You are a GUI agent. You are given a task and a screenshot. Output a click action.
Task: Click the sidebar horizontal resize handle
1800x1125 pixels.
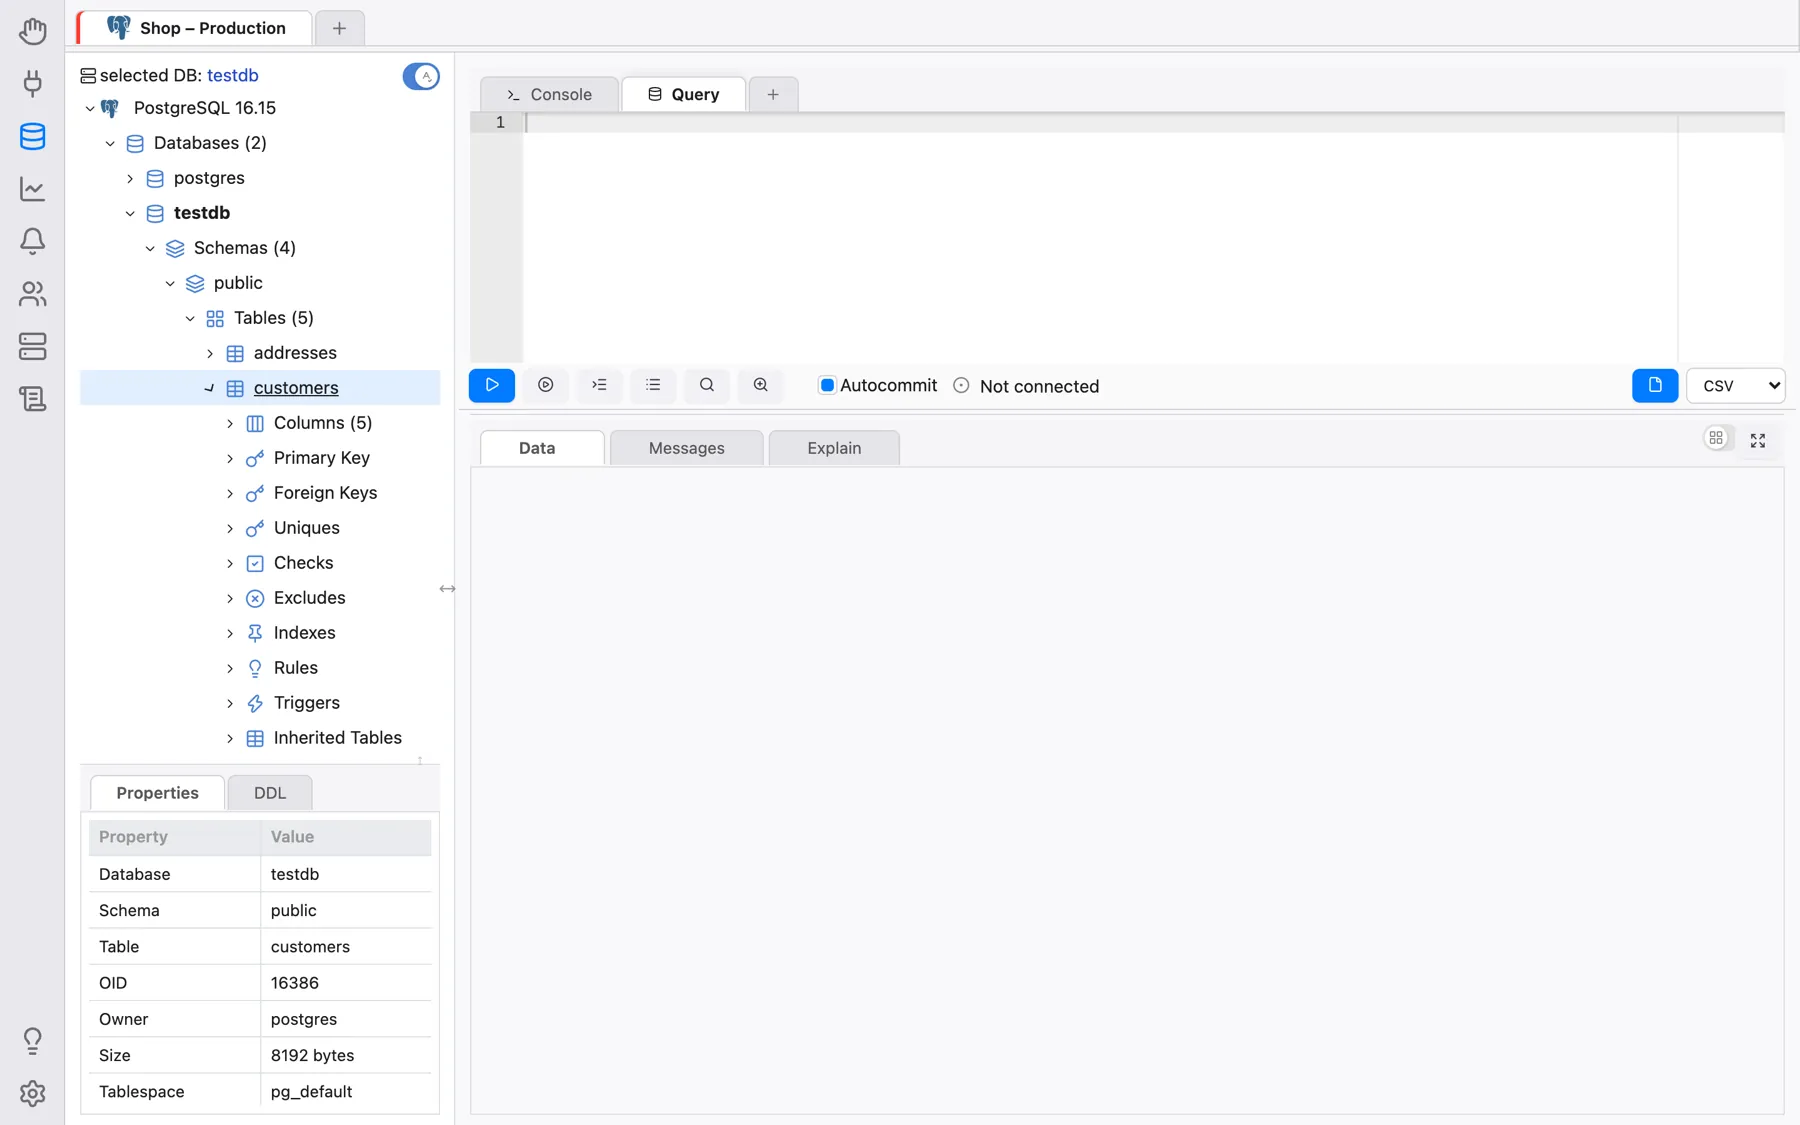coord(447,589)
